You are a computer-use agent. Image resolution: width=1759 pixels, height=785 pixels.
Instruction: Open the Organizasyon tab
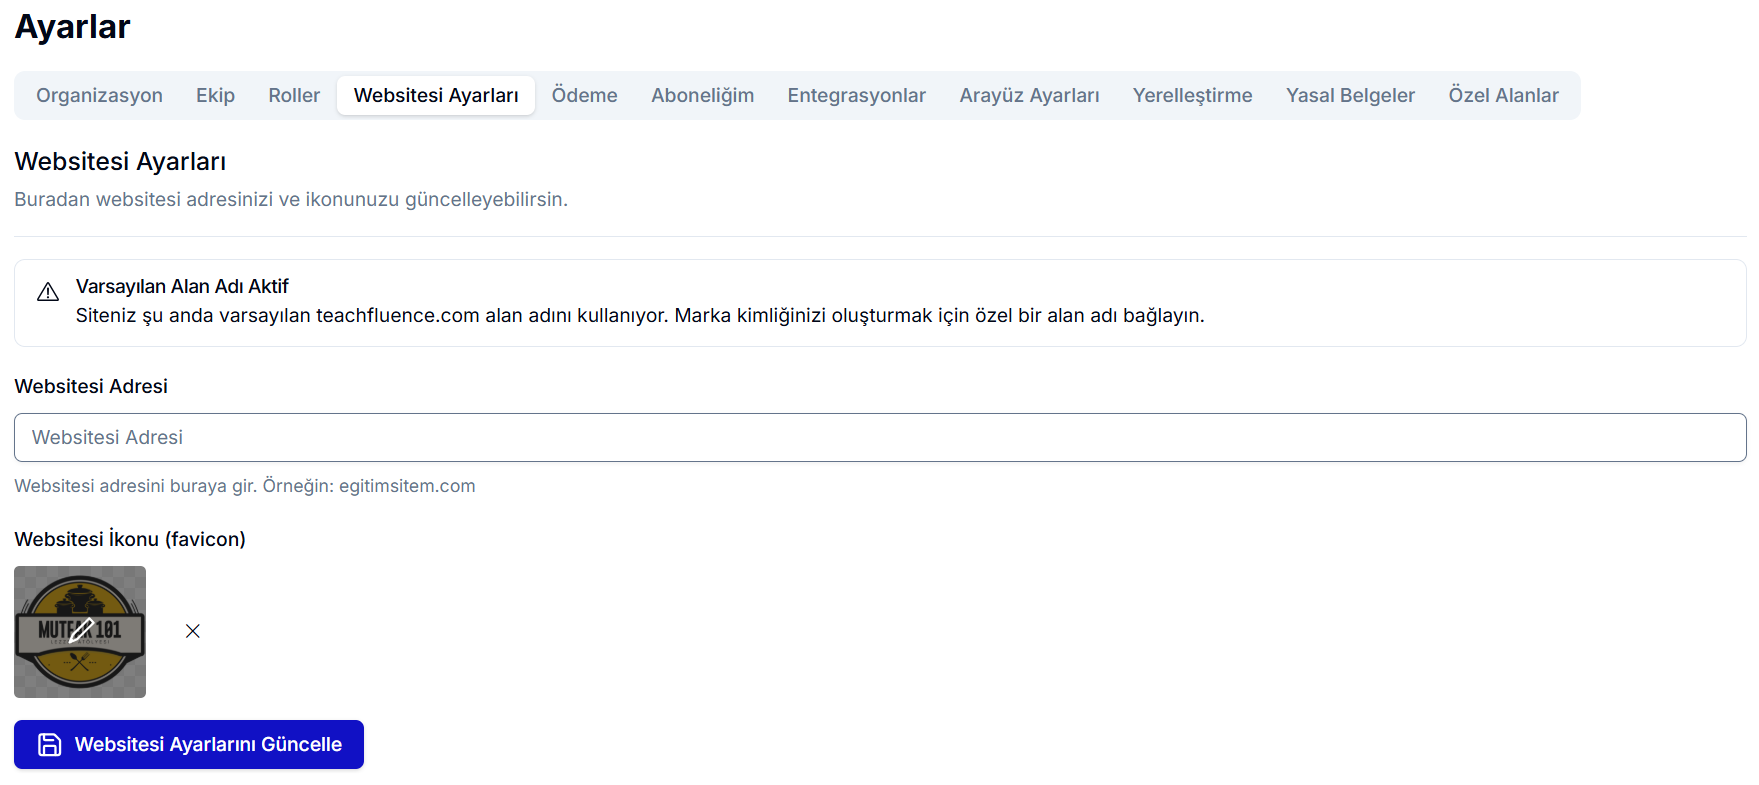[x=99, y=95]
